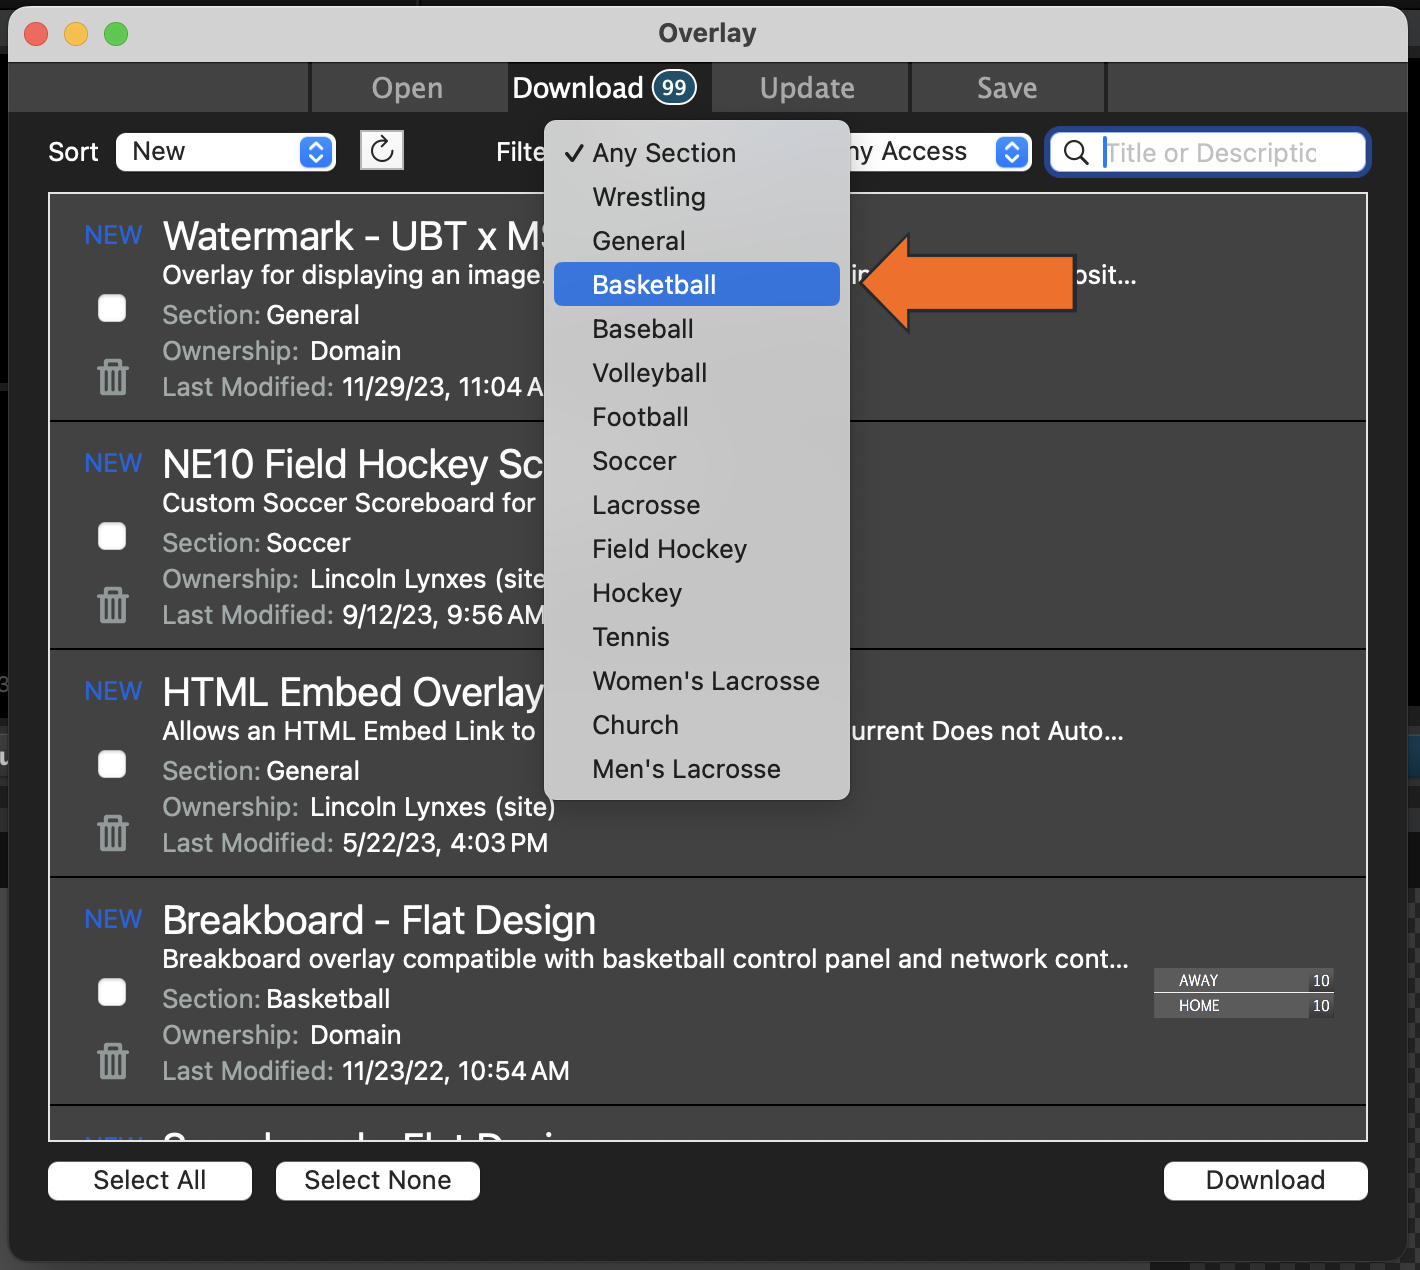Click the Download button
This screenshot has width=1420, height=1270.
coord(1265,1180)
